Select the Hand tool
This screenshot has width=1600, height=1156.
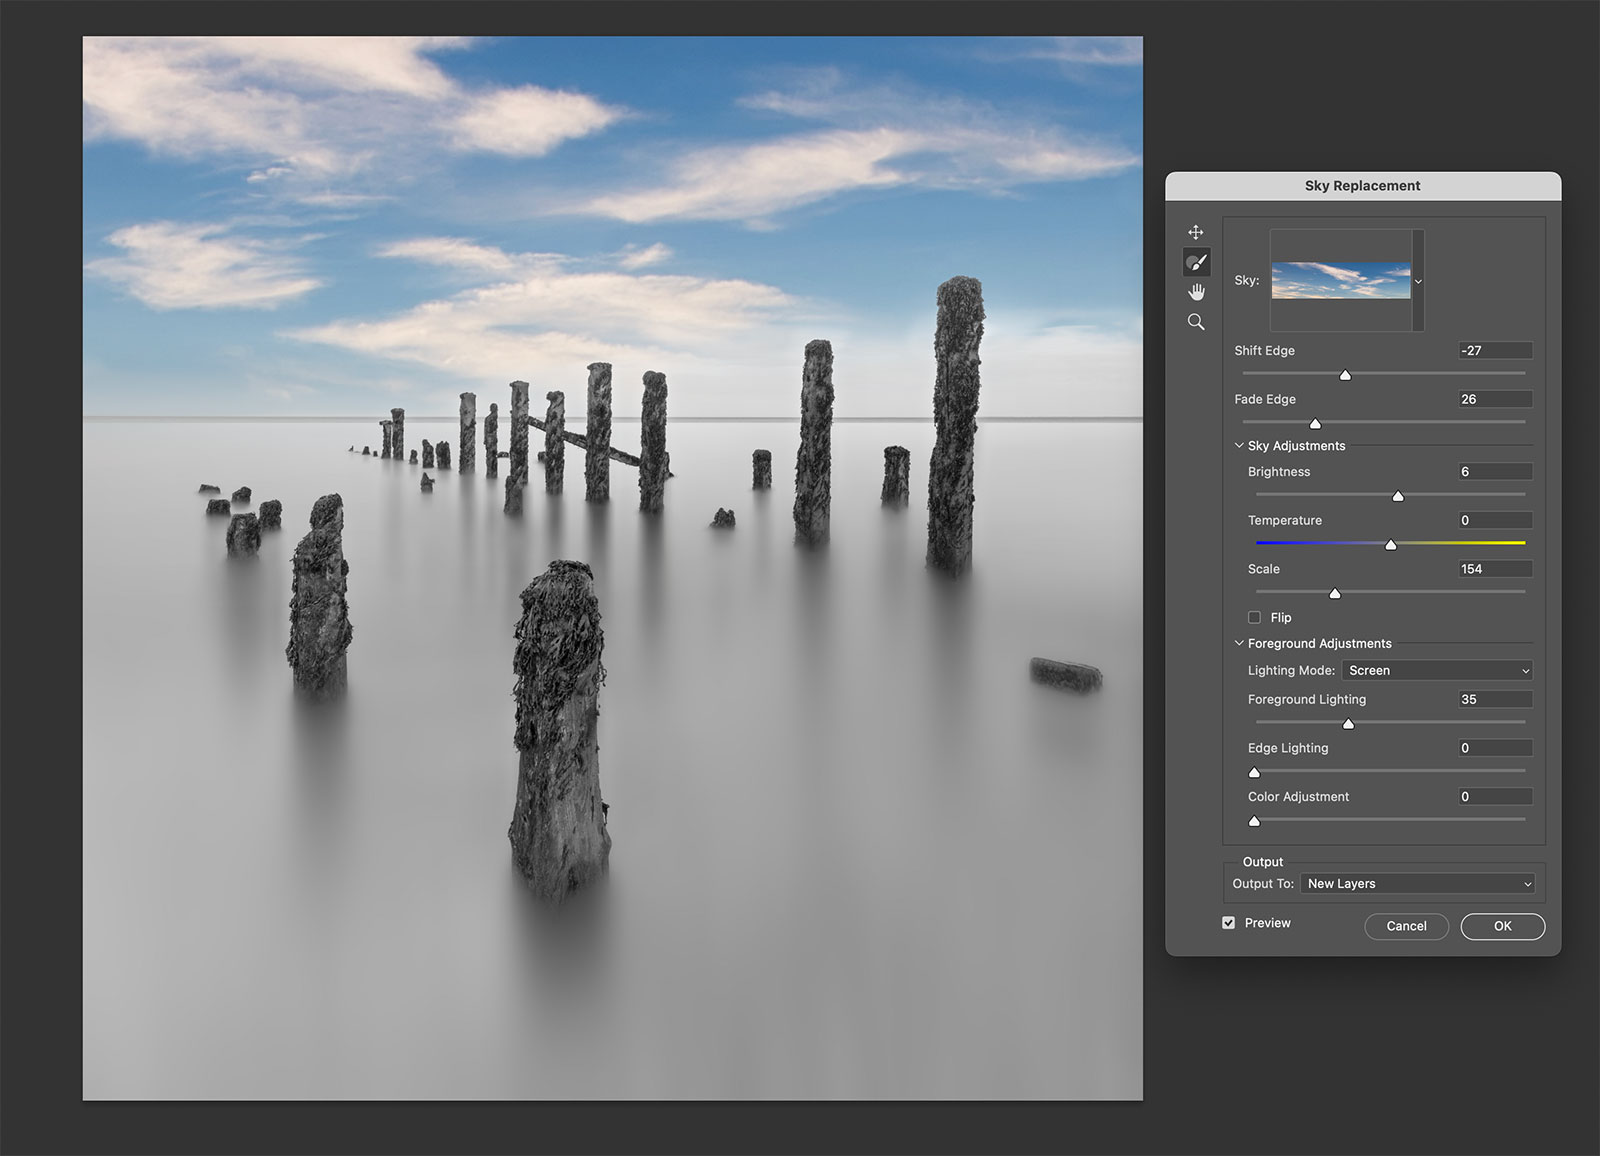click(x=1196, y=292)
